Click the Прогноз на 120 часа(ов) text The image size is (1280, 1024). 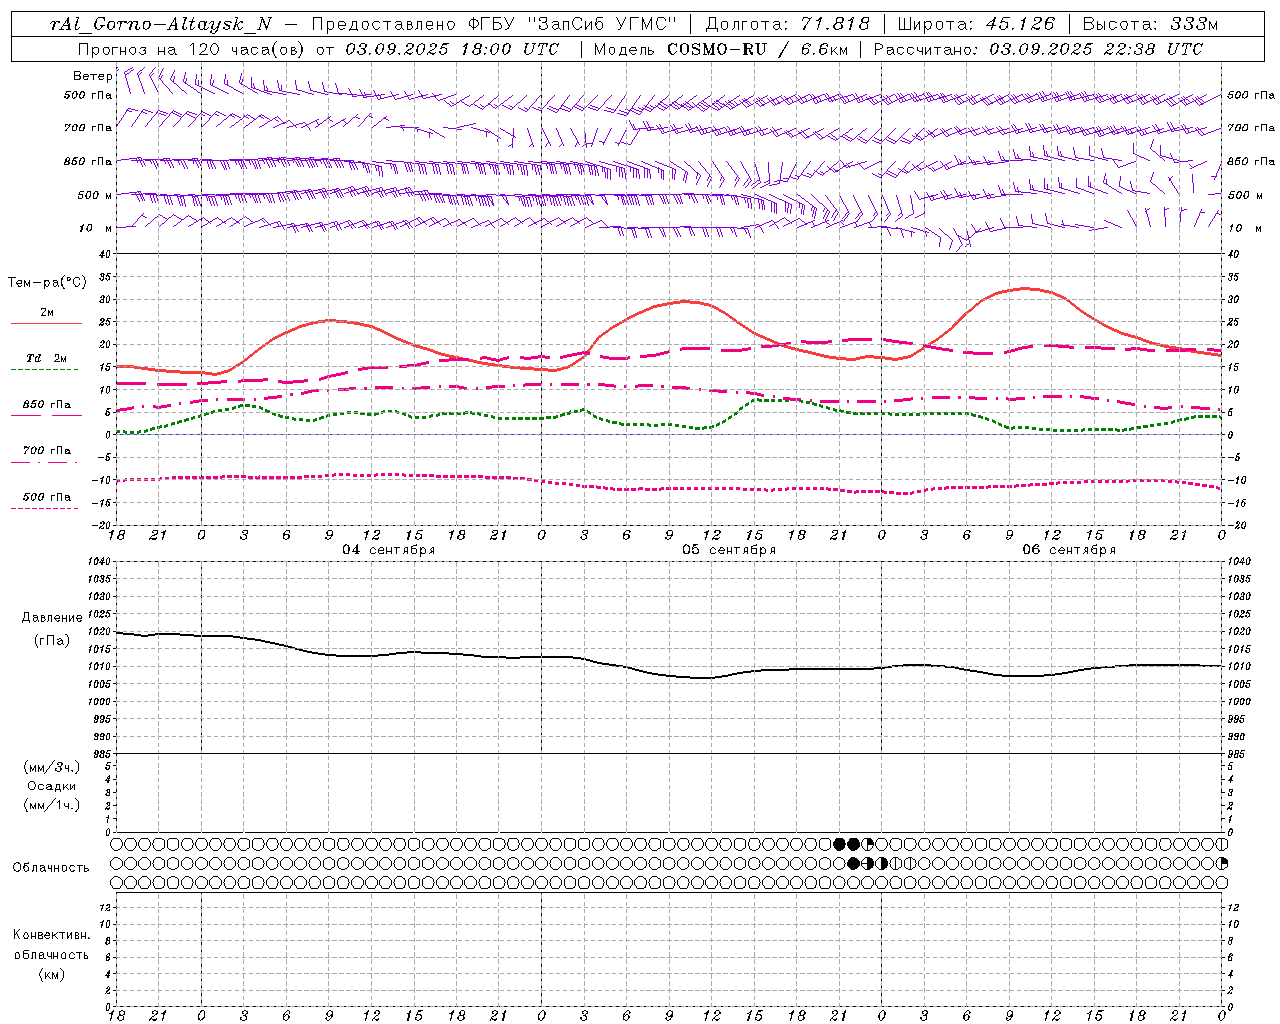[x=192, y=49]
